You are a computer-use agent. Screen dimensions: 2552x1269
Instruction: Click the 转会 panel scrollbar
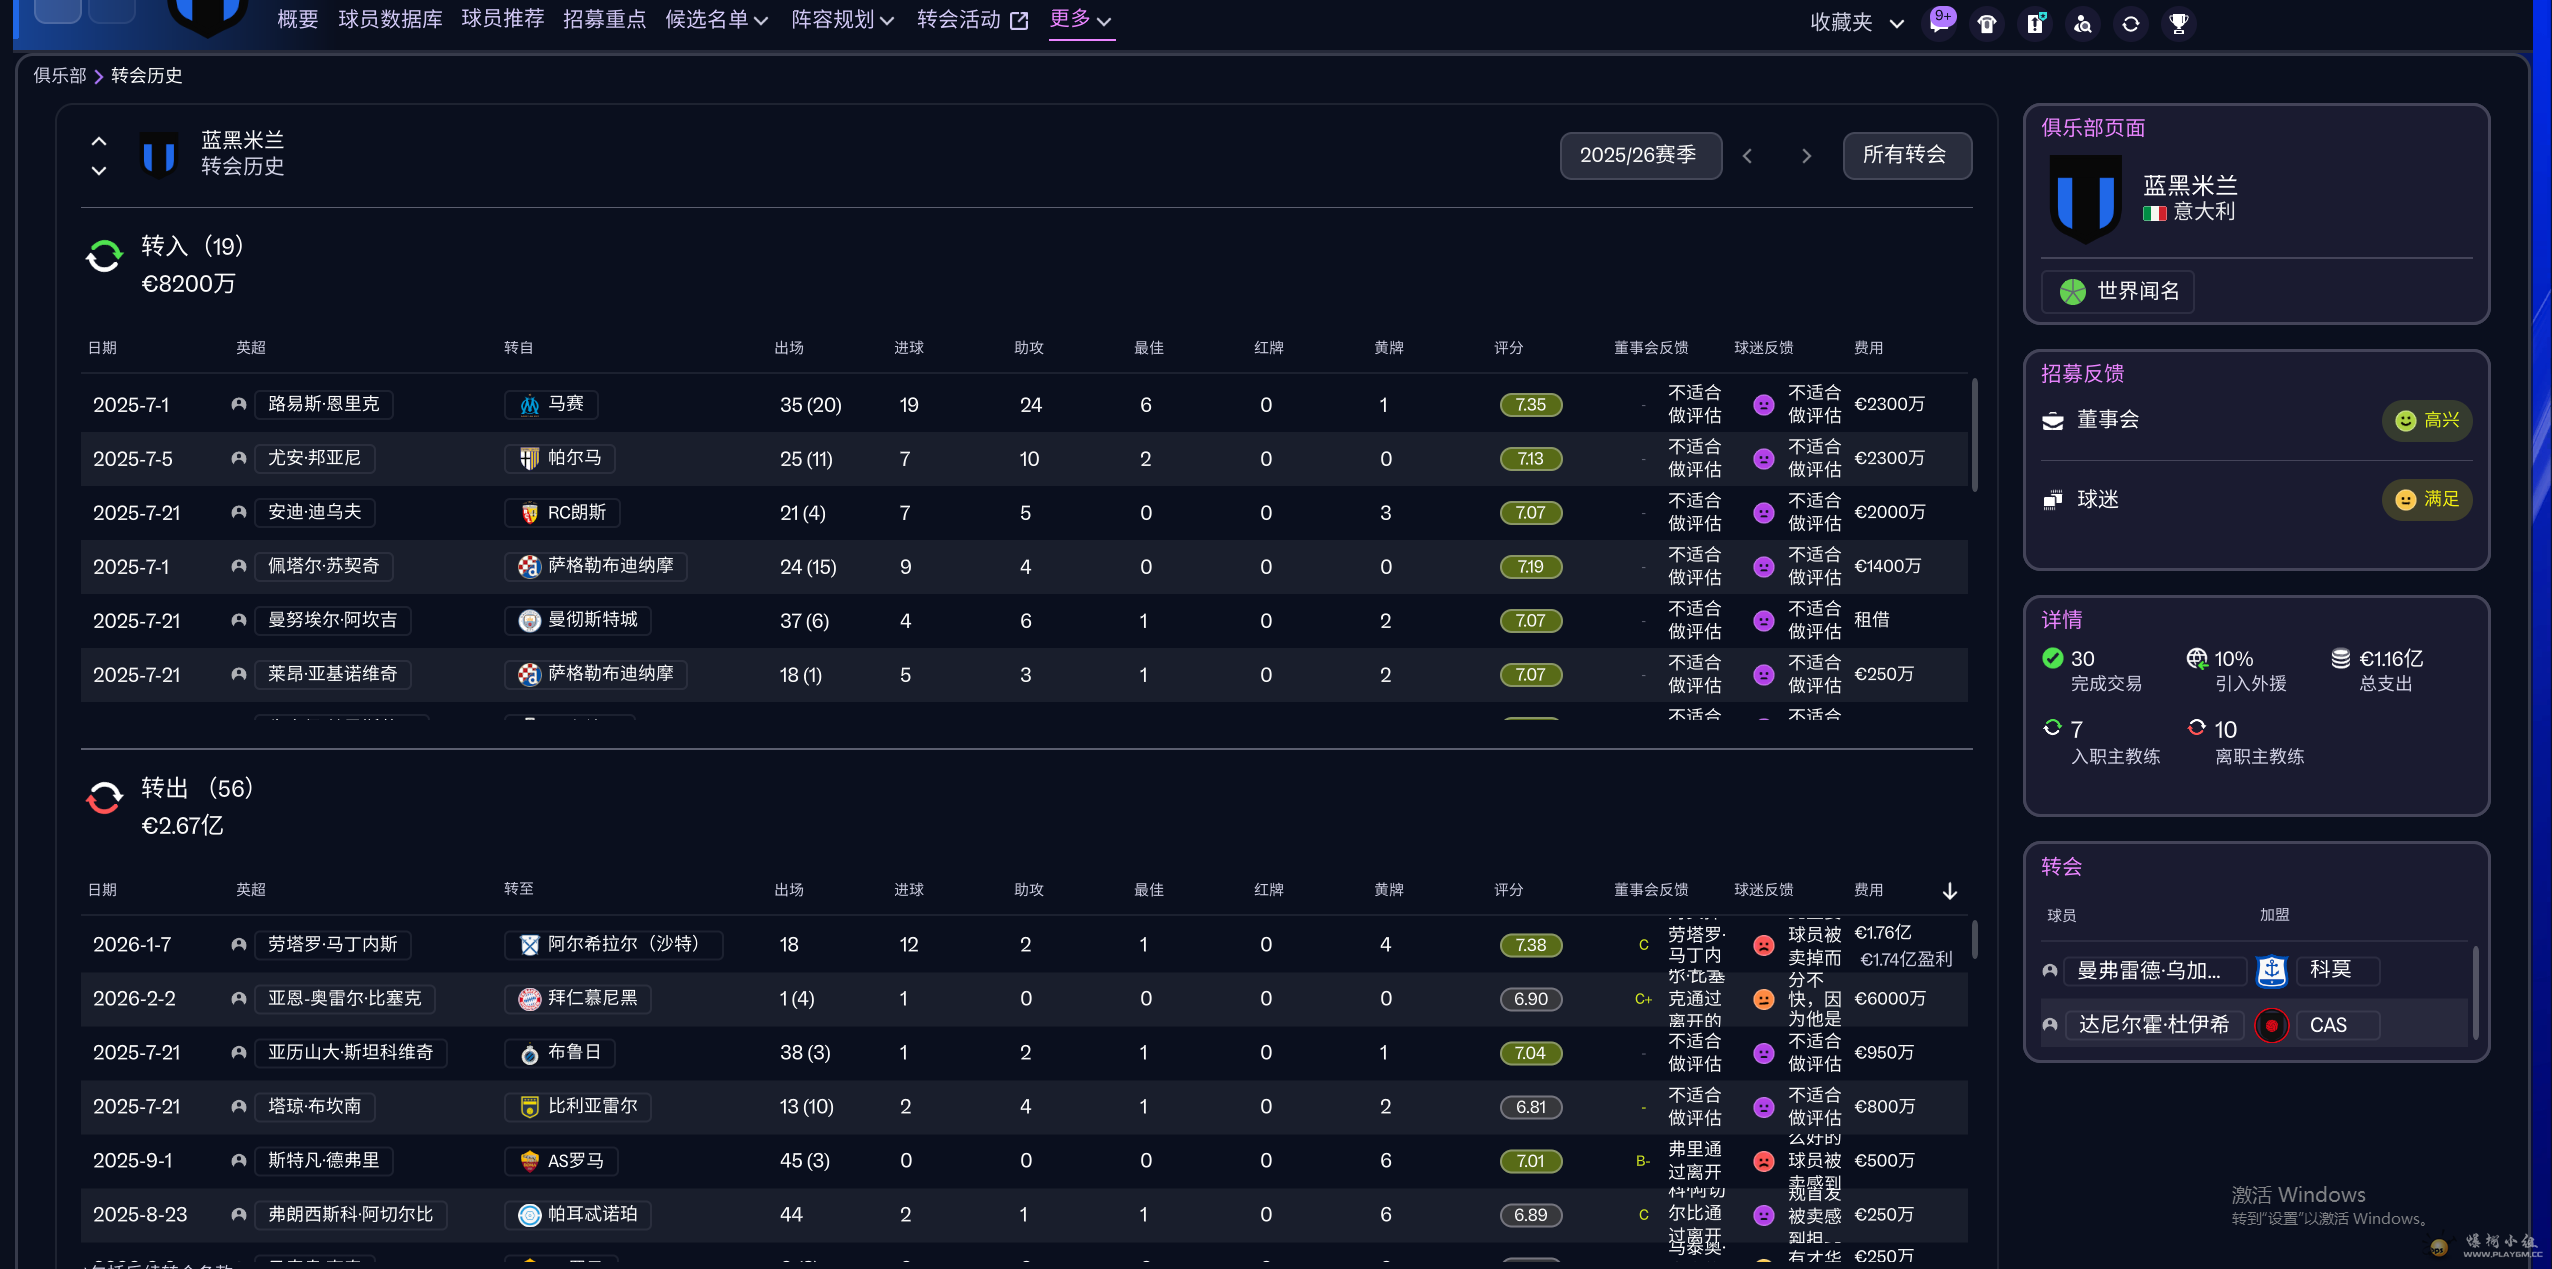point(2475,993)
